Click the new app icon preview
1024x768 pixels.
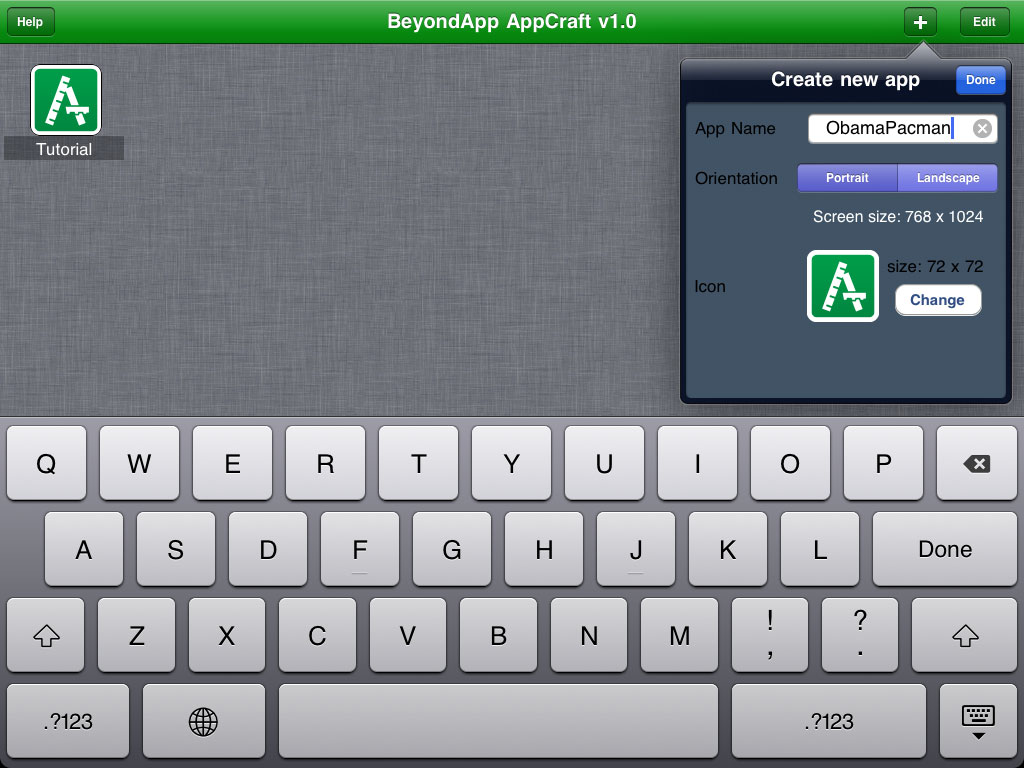point(842,286)
